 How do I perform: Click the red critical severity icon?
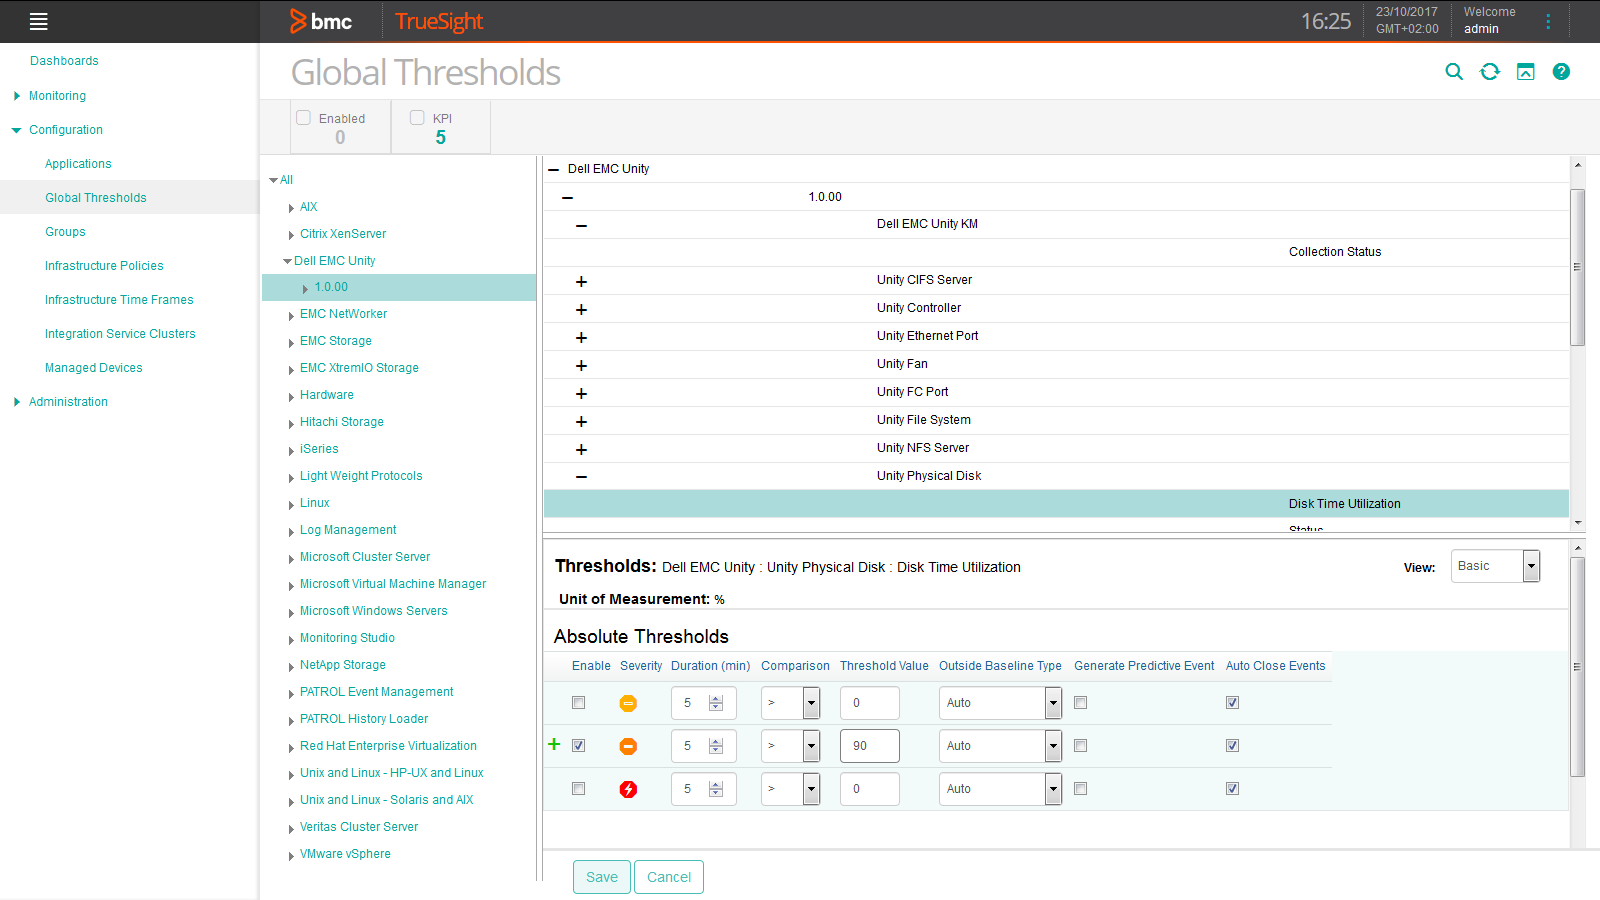(x=628, y=789)
